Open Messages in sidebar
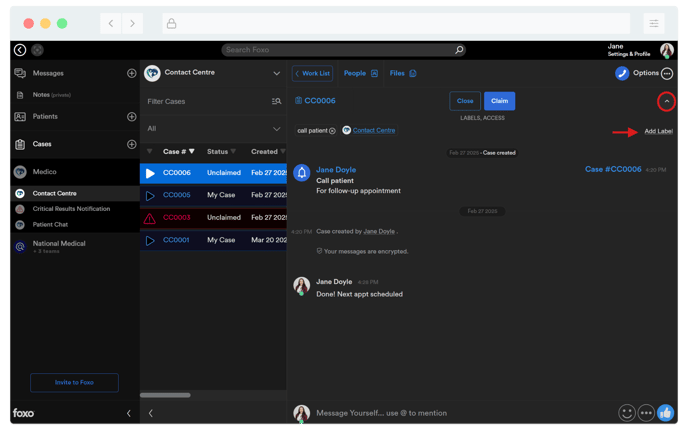 click(48, 73)
